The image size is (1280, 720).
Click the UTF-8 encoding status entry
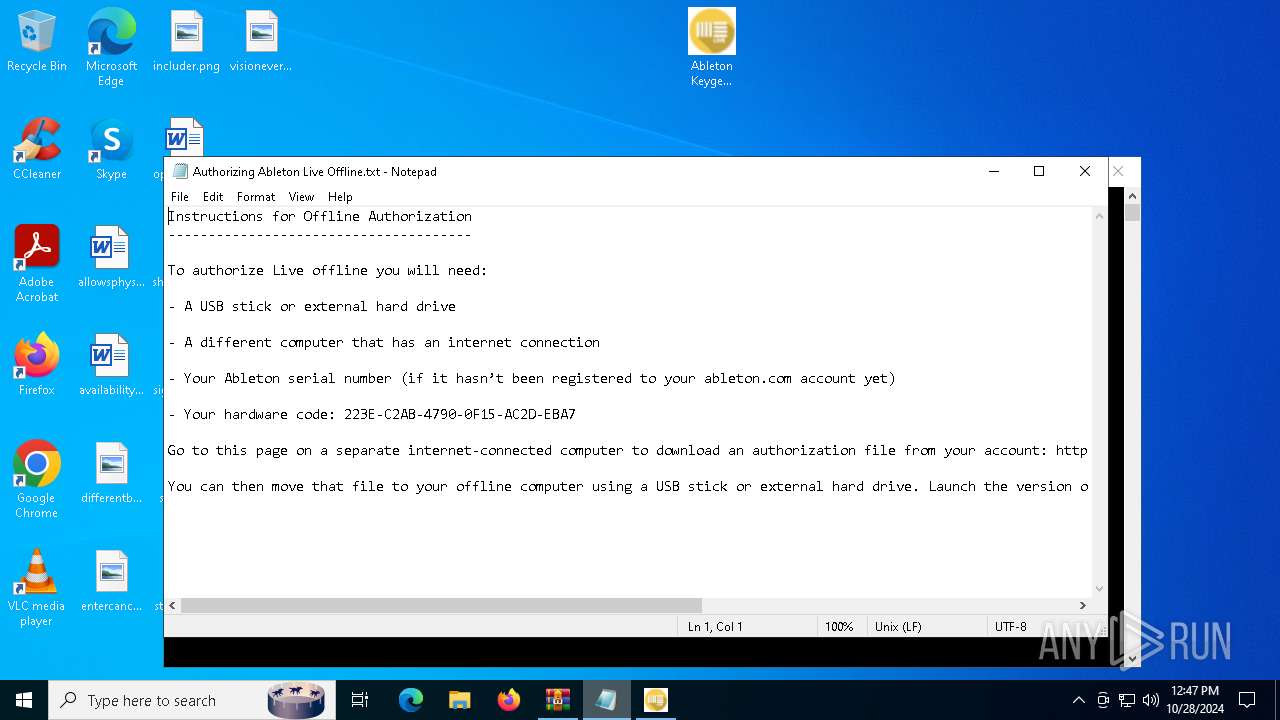tap(1010, 627)
